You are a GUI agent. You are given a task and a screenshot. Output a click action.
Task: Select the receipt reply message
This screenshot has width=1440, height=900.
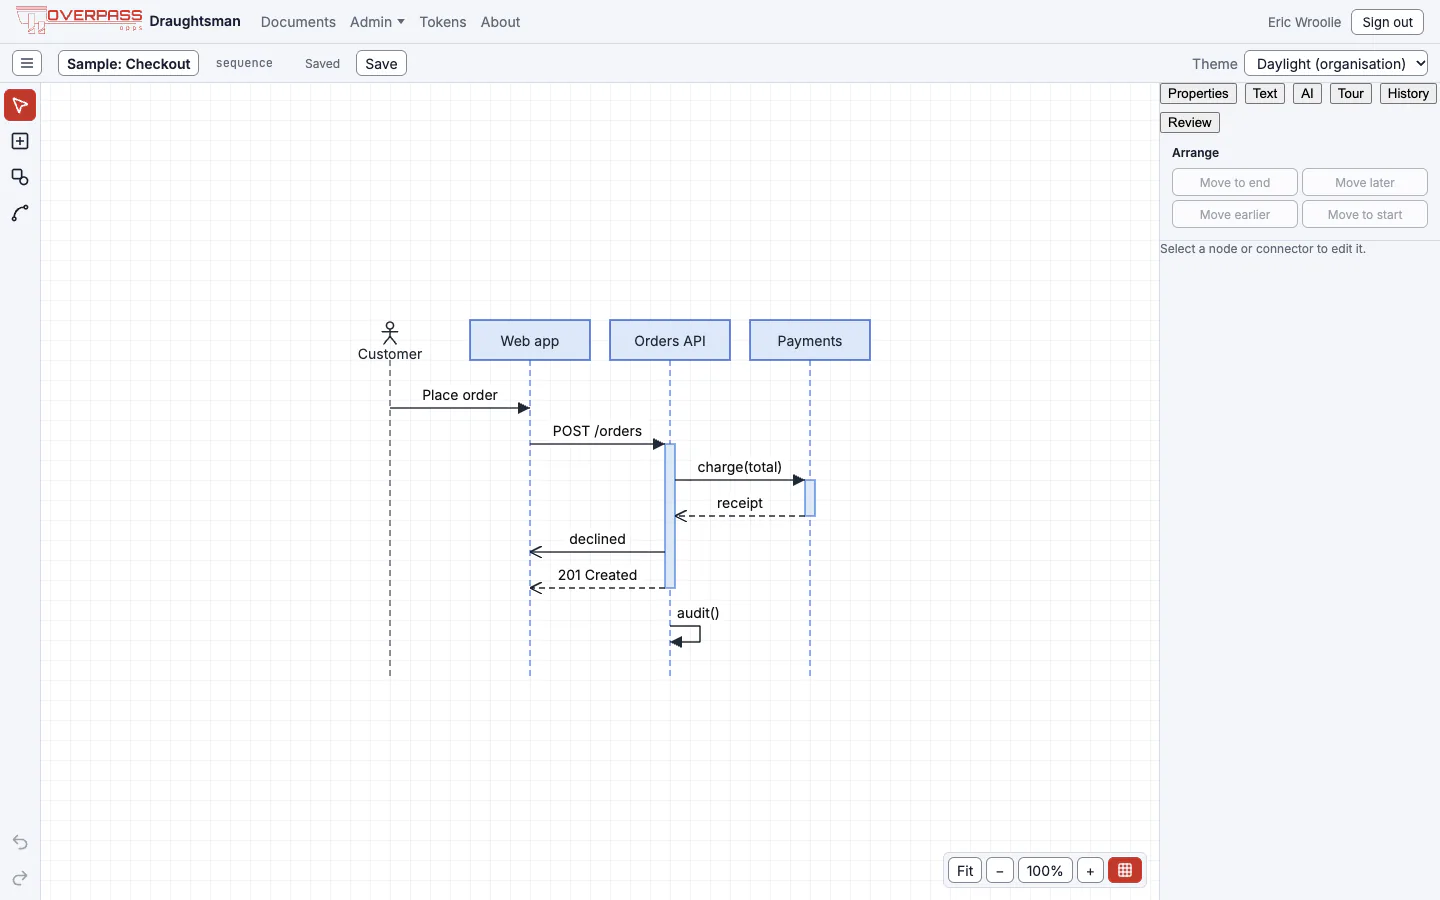[x=740, y=503]
